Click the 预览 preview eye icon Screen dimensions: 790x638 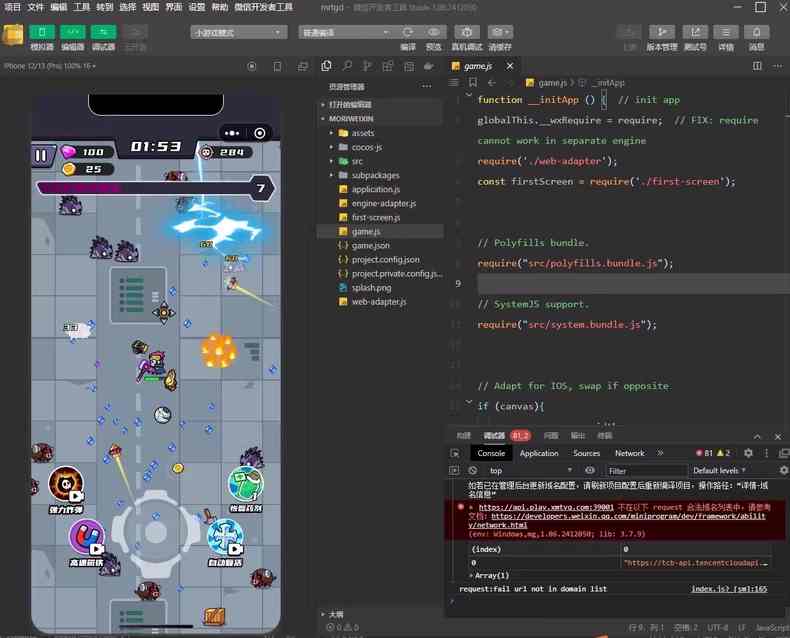(x=433, y=32)
